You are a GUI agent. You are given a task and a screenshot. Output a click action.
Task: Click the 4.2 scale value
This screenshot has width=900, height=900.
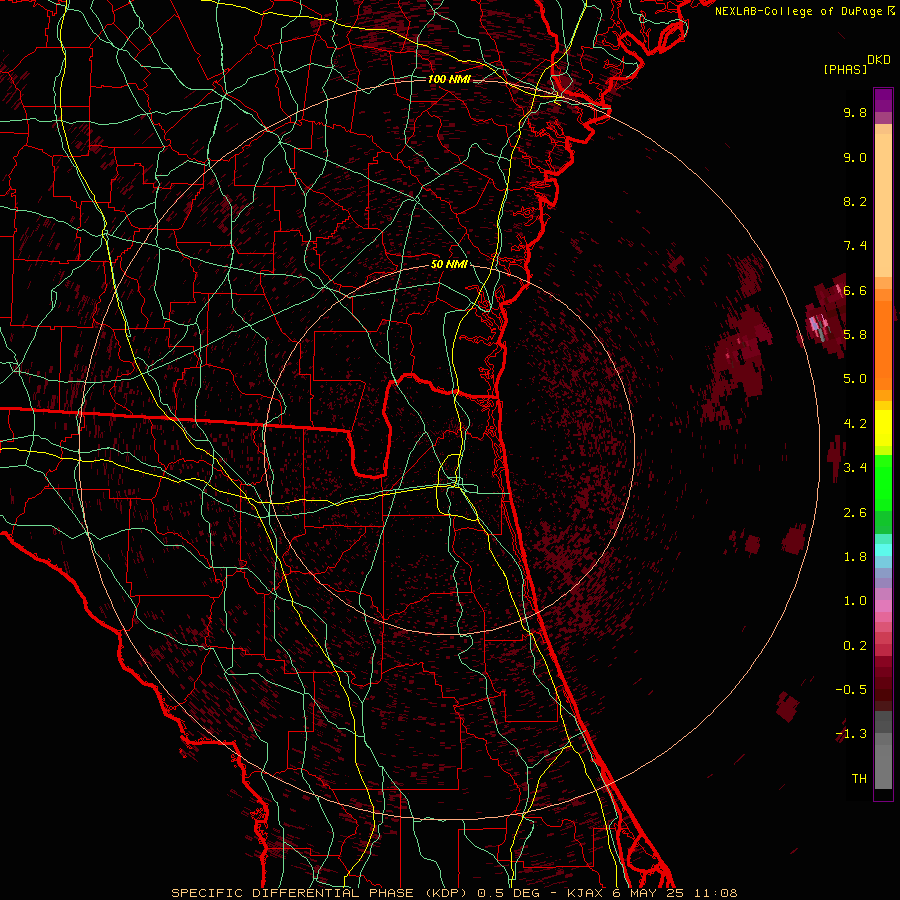point(855,424)
